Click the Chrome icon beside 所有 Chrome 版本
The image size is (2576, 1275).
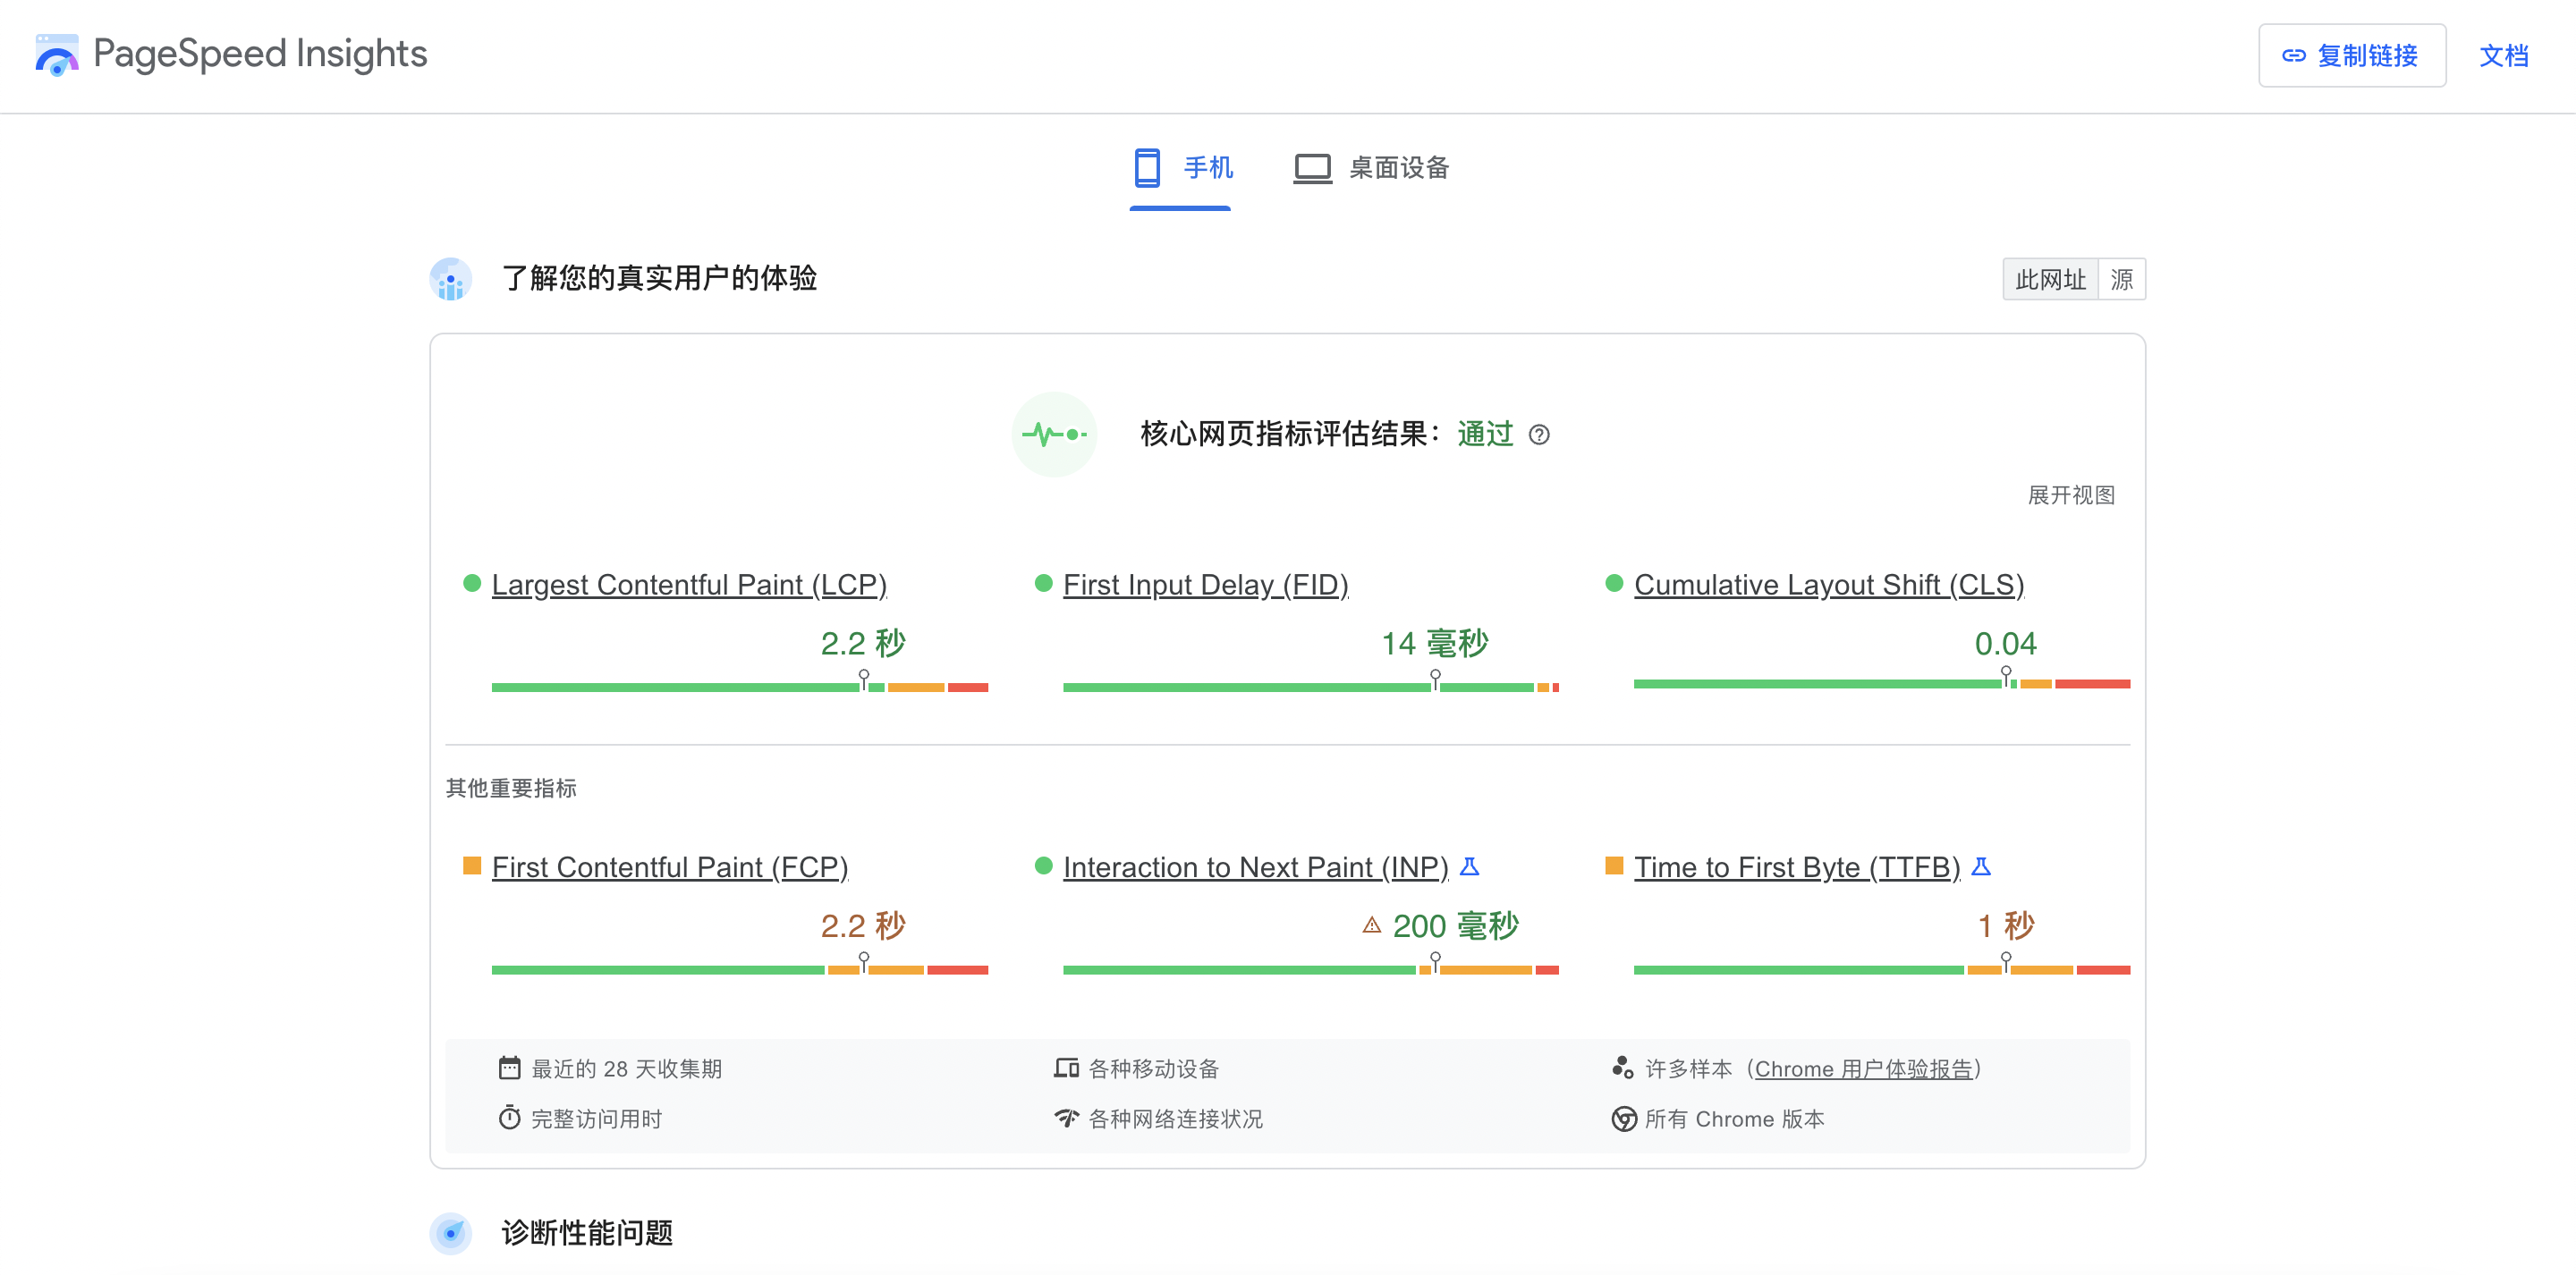(1624, 1119)
